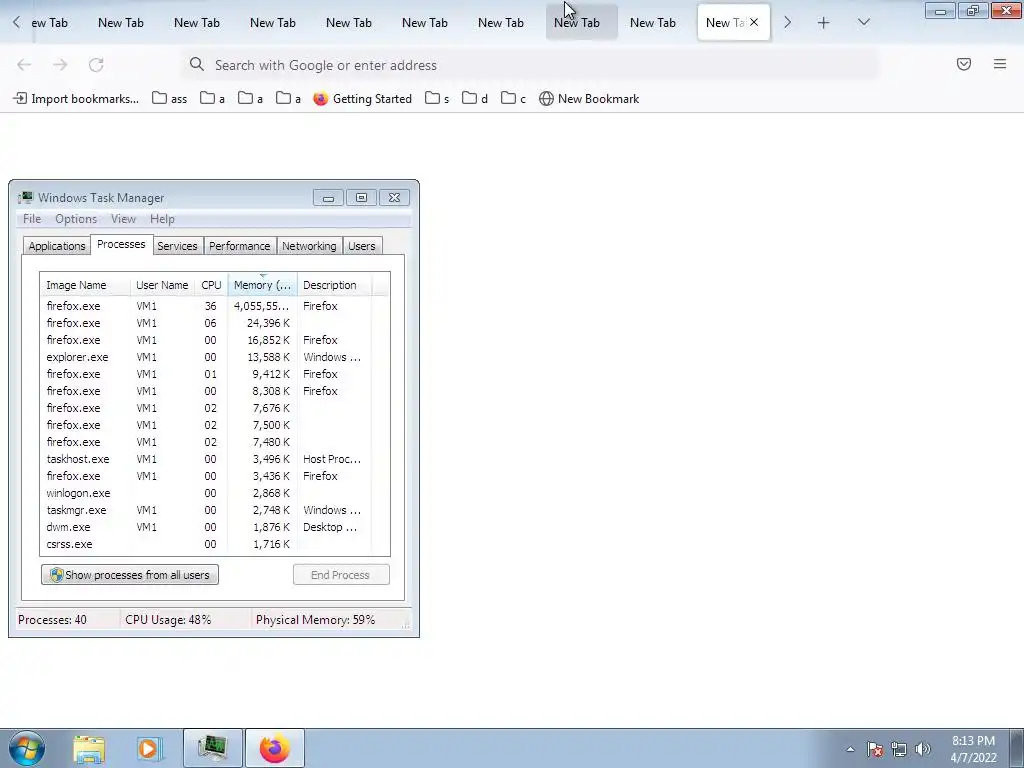Viewport: 1024px width, 768px height.
Task: Switch to the highlighted New Tab under the cursor
Action: (581, 23)
